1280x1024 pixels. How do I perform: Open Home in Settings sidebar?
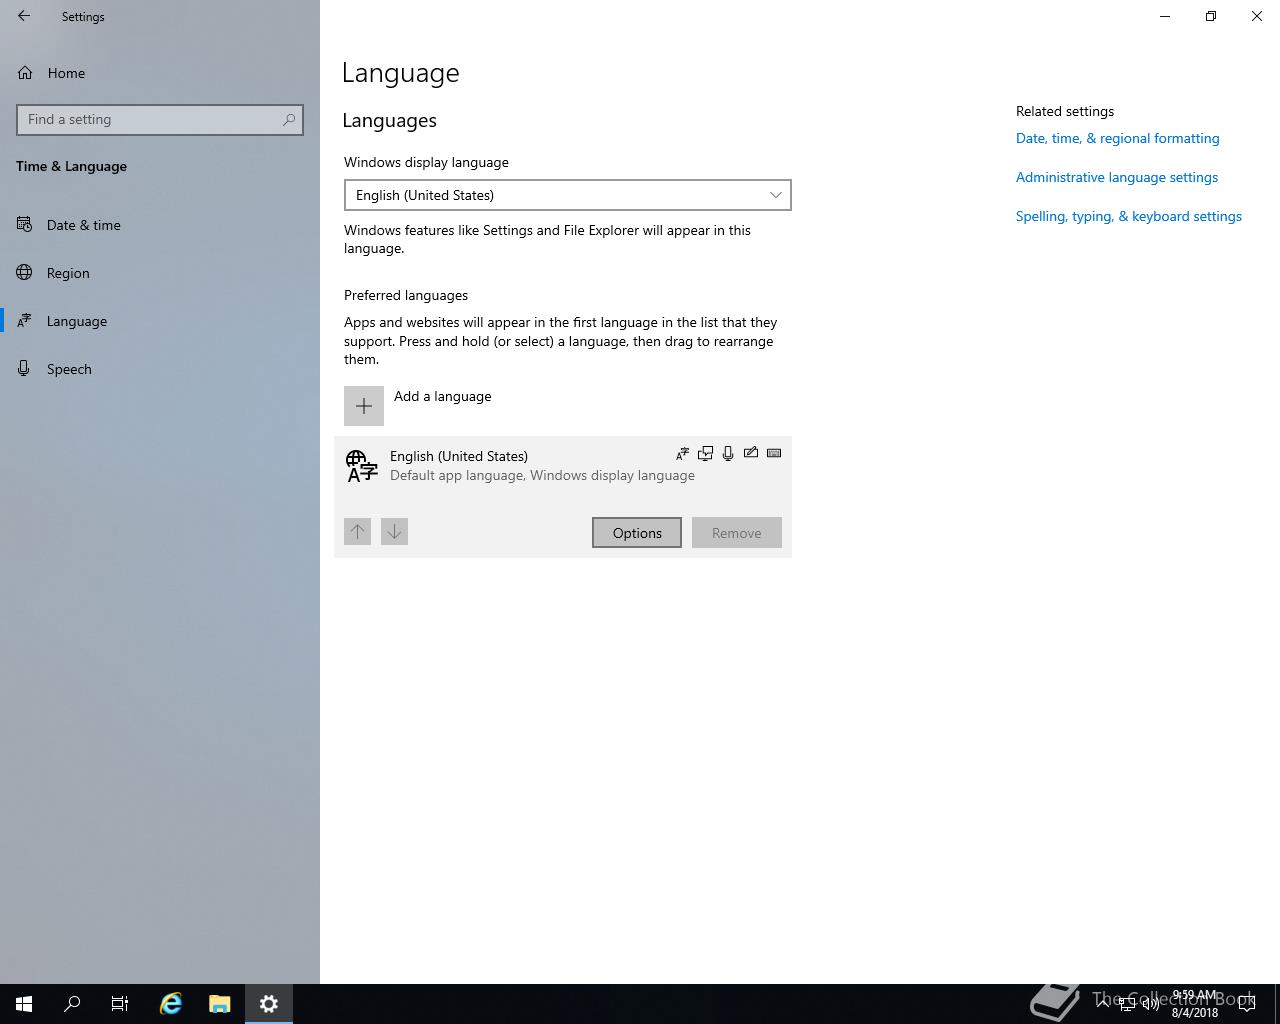pyautogui.click(x=66, y=73)
